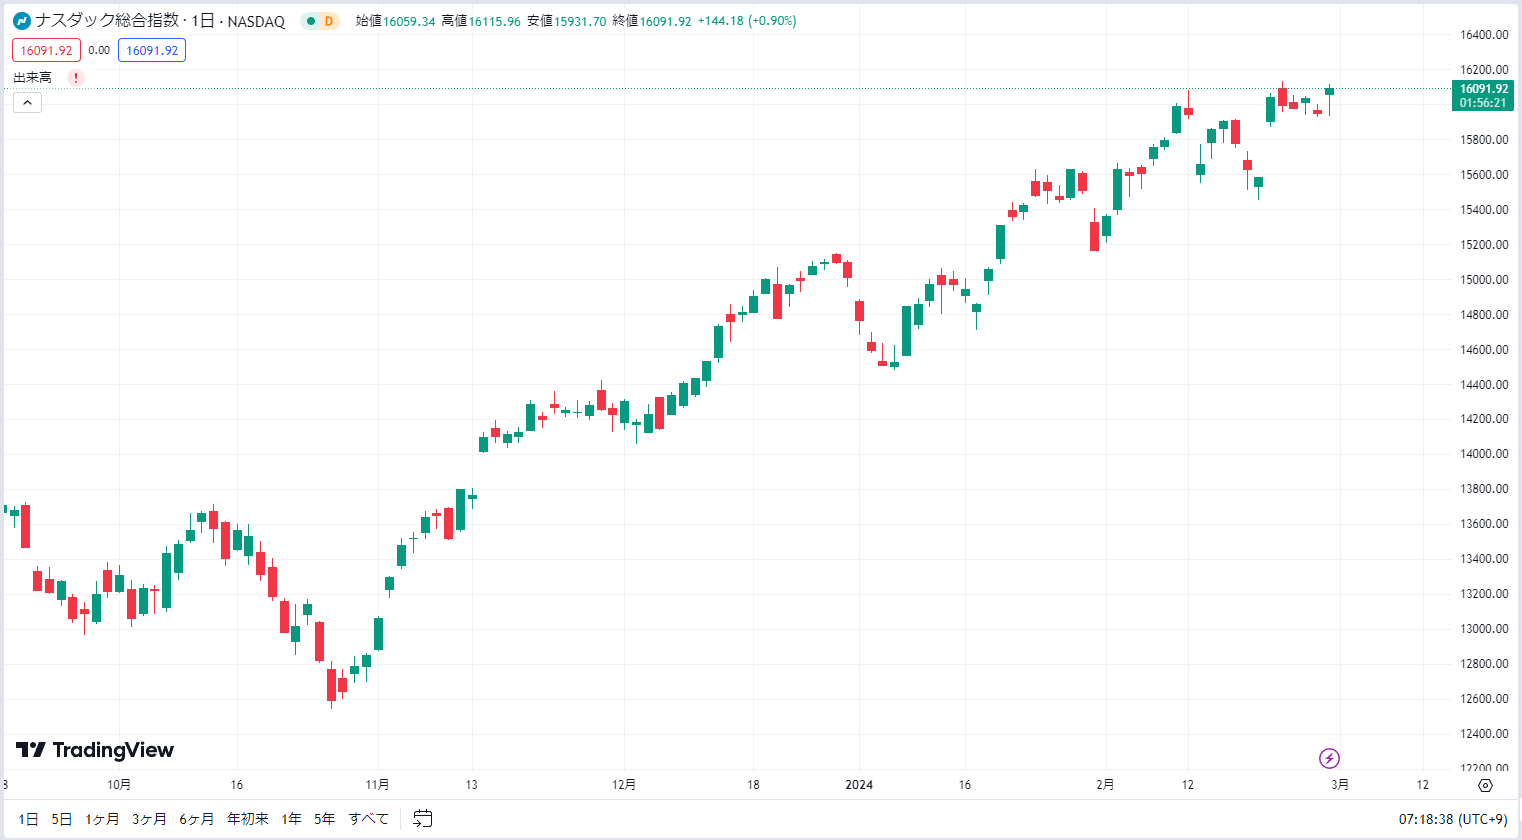Open the date range calendar picker
Screen dimensions: 1522x840
pyautogui.click(x=423, y=818)
